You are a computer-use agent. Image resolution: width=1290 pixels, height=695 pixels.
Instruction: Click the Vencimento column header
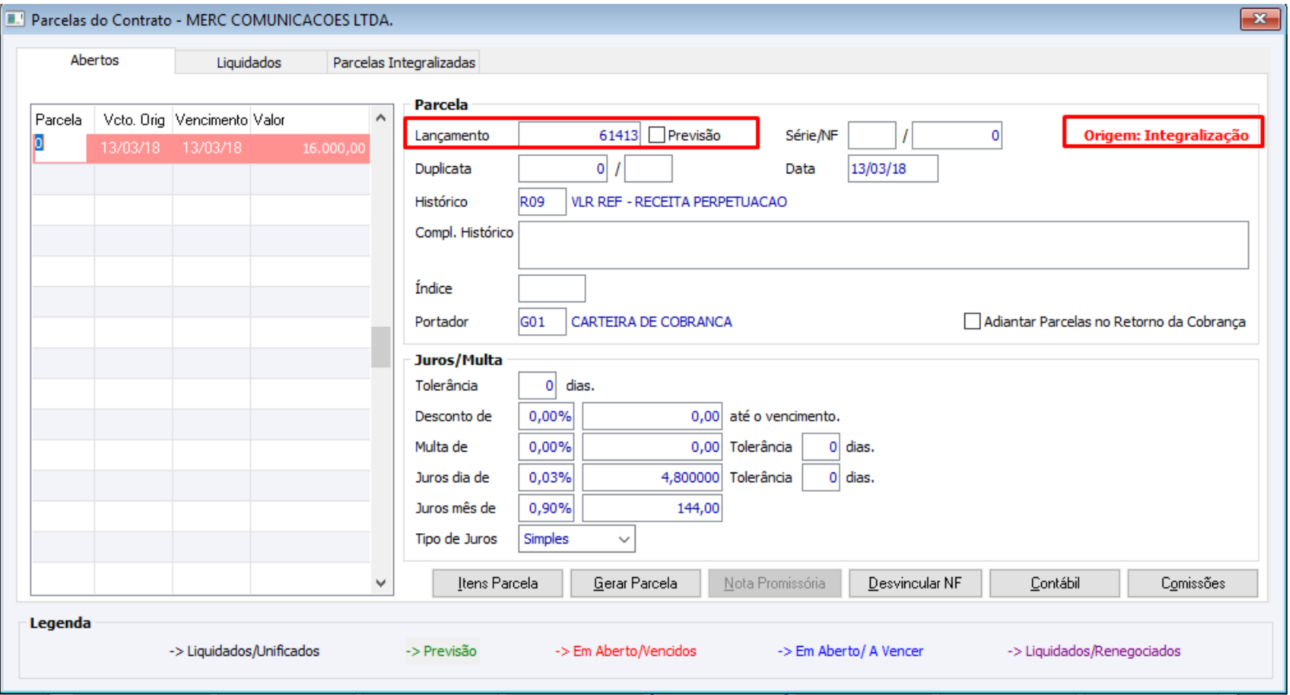tap(211, 119)
